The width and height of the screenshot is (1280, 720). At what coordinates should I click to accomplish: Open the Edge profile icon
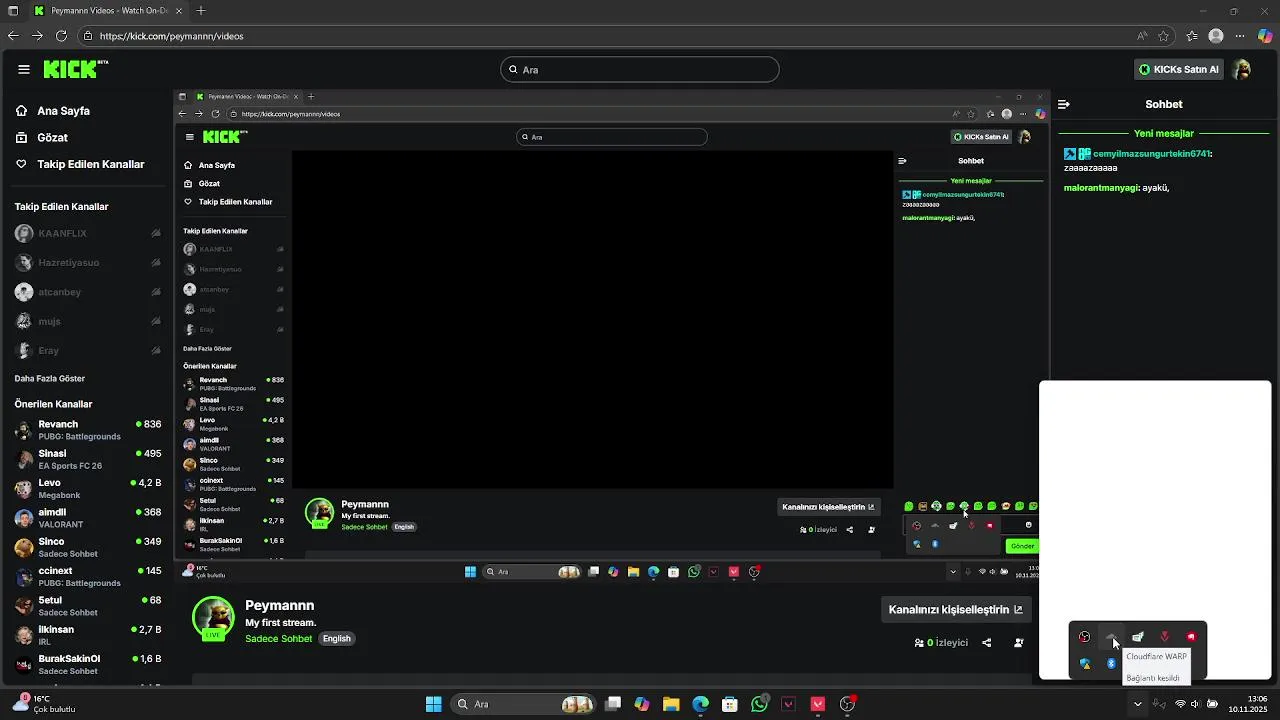click(1216, 36)
